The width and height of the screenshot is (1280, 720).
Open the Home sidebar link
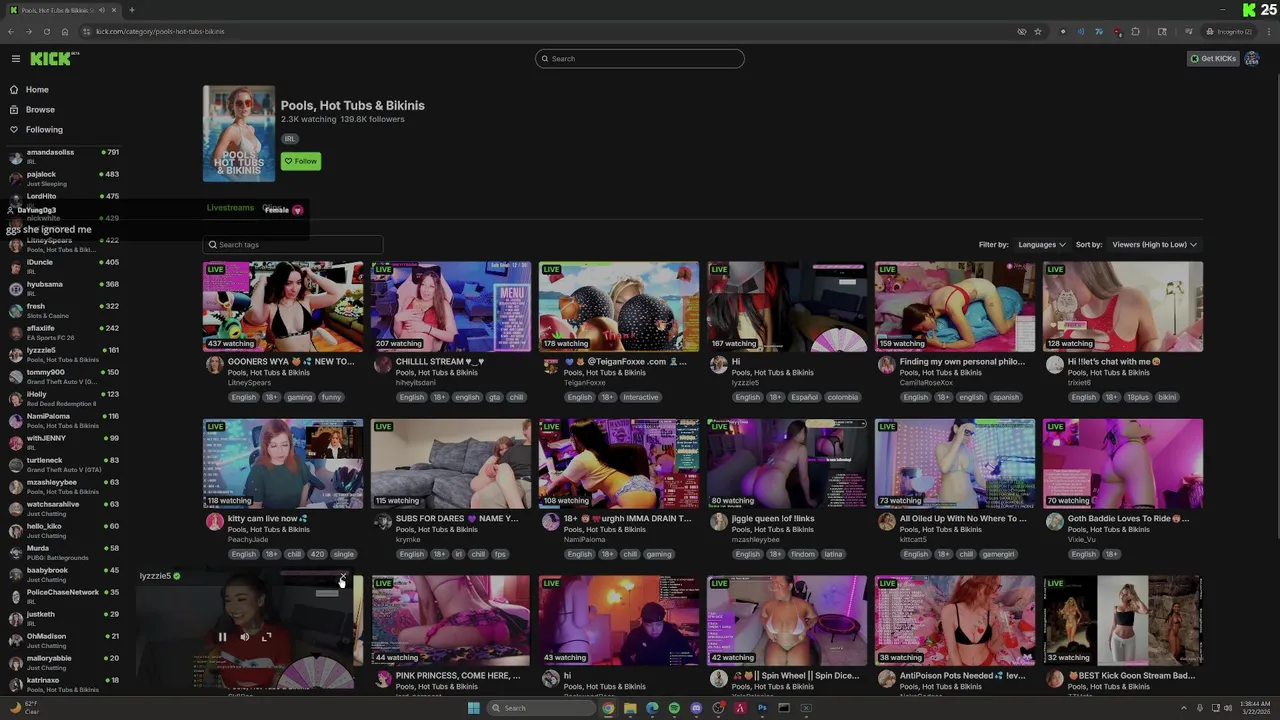(x=37, y=90)
